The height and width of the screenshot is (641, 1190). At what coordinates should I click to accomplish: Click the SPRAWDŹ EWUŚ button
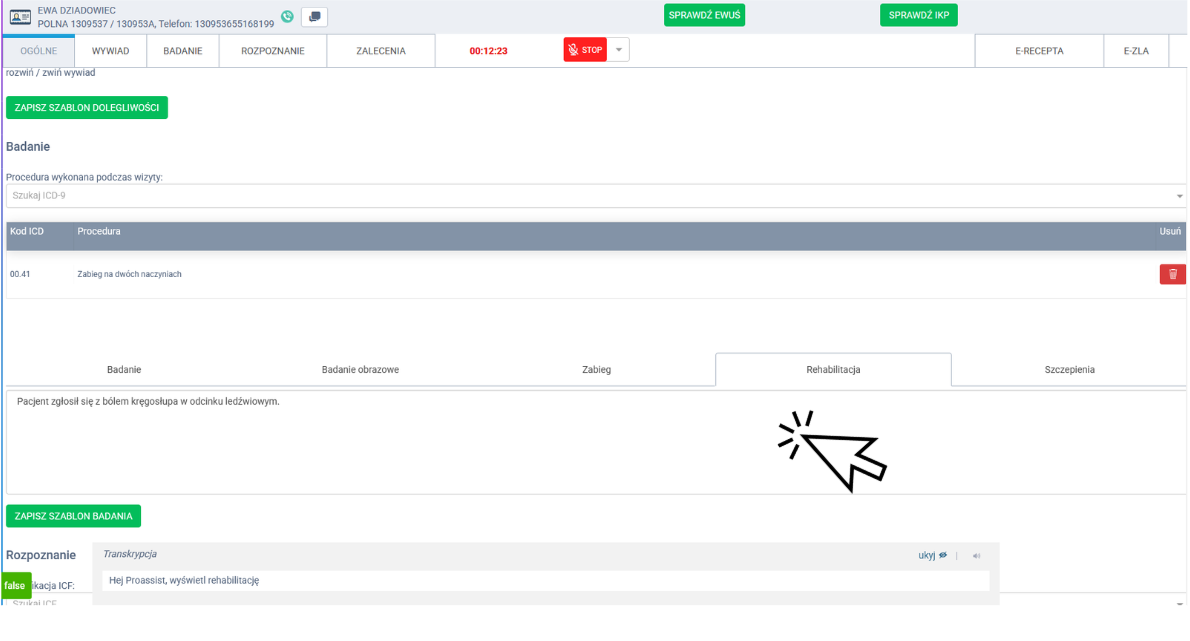point(704,15)
